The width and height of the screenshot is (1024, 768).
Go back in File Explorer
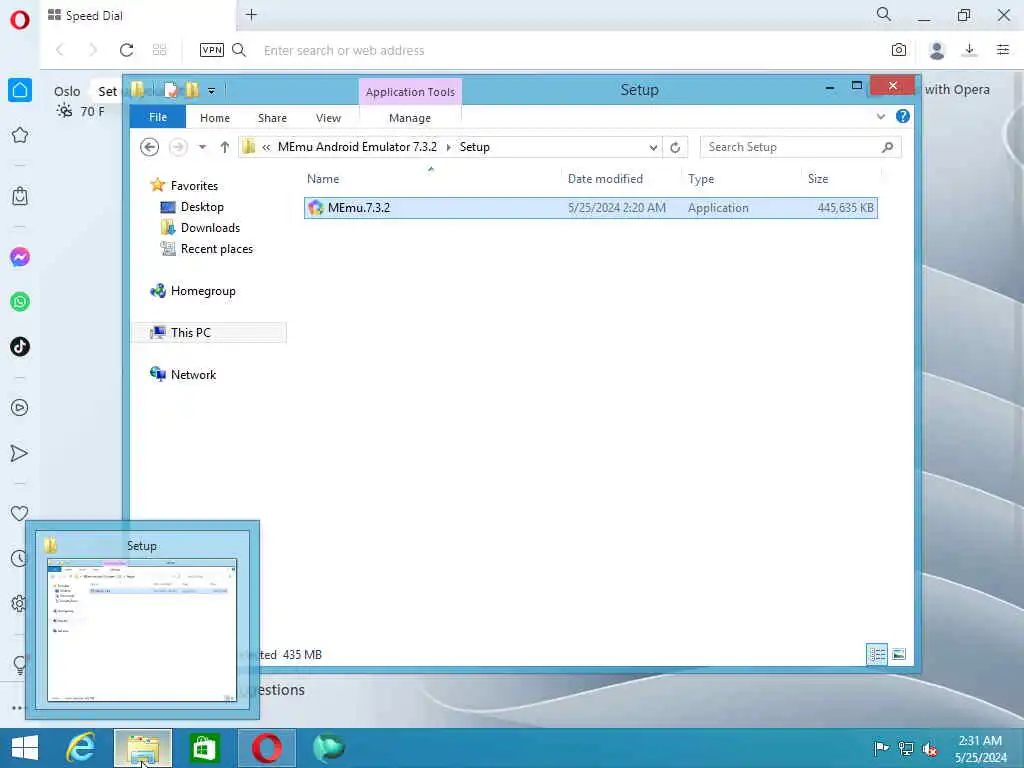[150, 147]
